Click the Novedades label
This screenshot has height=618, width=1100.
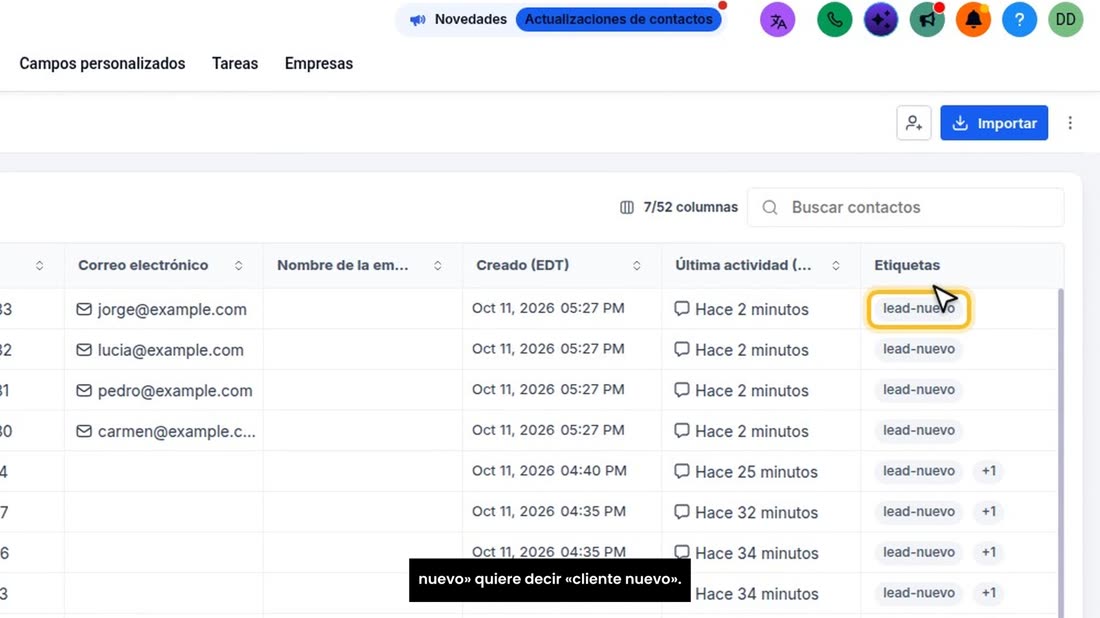471,20
